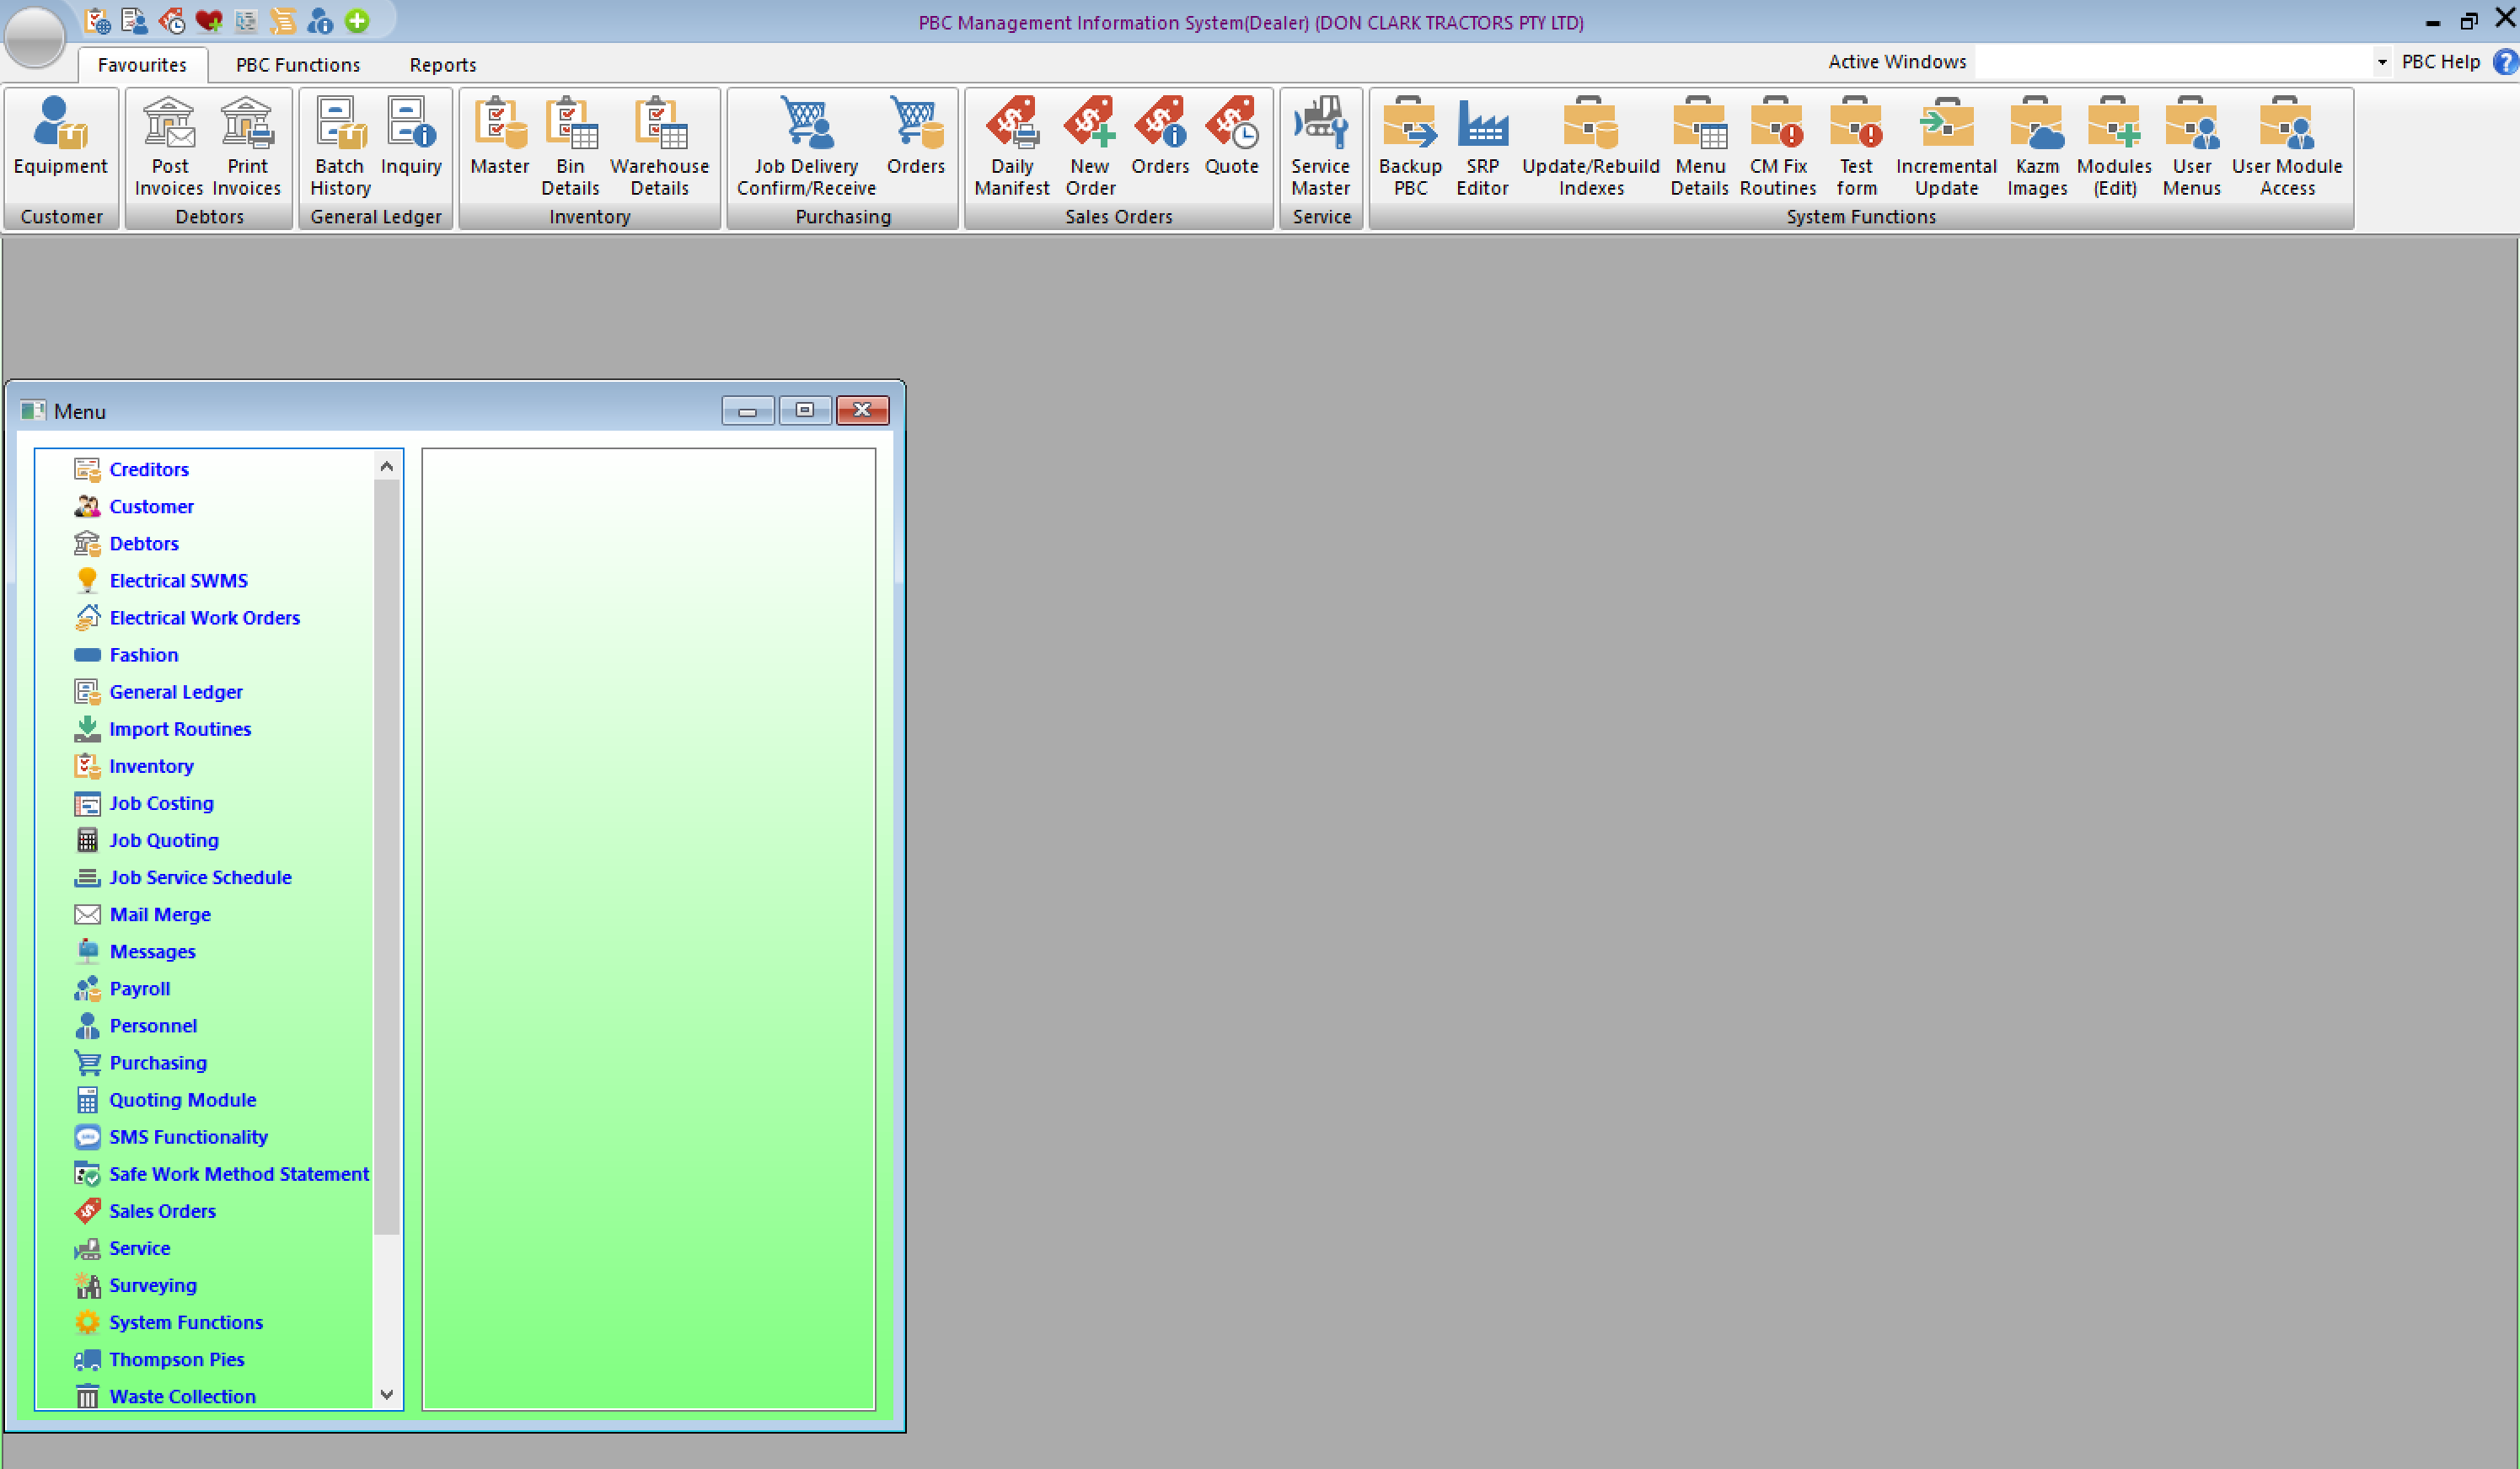Close the Menu window
Image resolution: width=2520 pixels, height=1469 pixels.
862,410
